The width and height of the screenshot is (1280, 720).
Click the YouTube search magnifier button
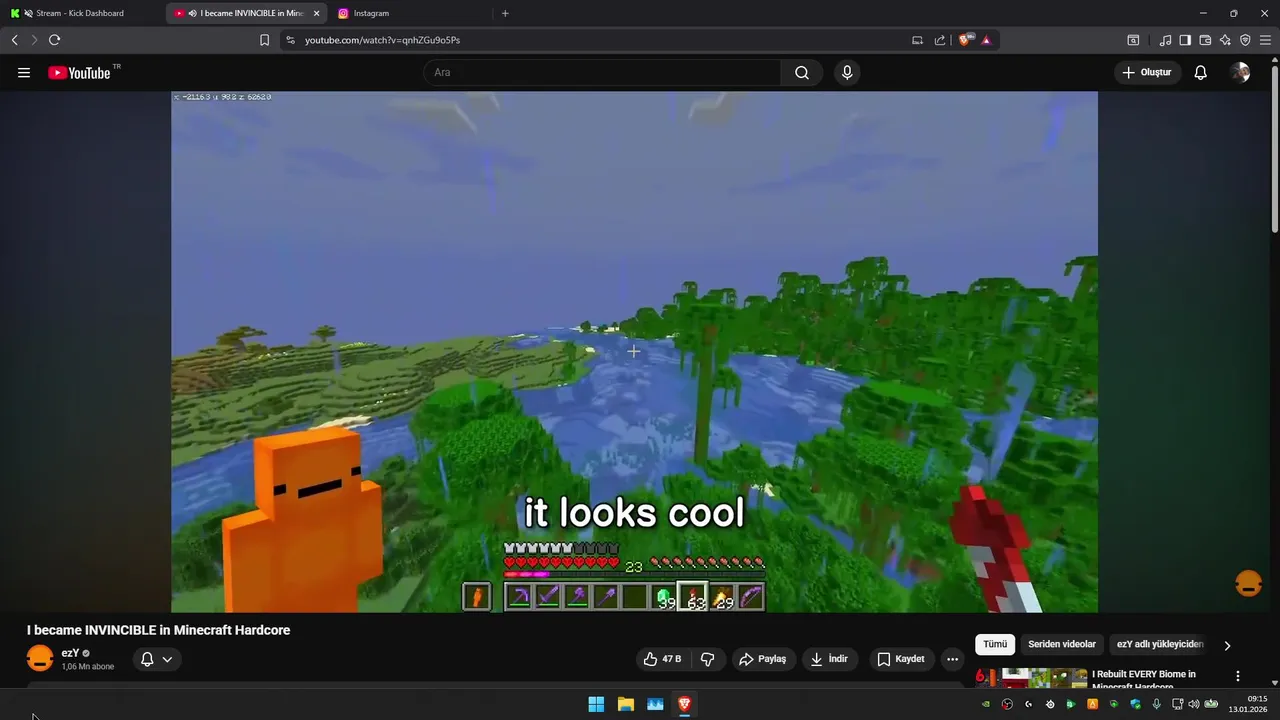coord(802,73)
